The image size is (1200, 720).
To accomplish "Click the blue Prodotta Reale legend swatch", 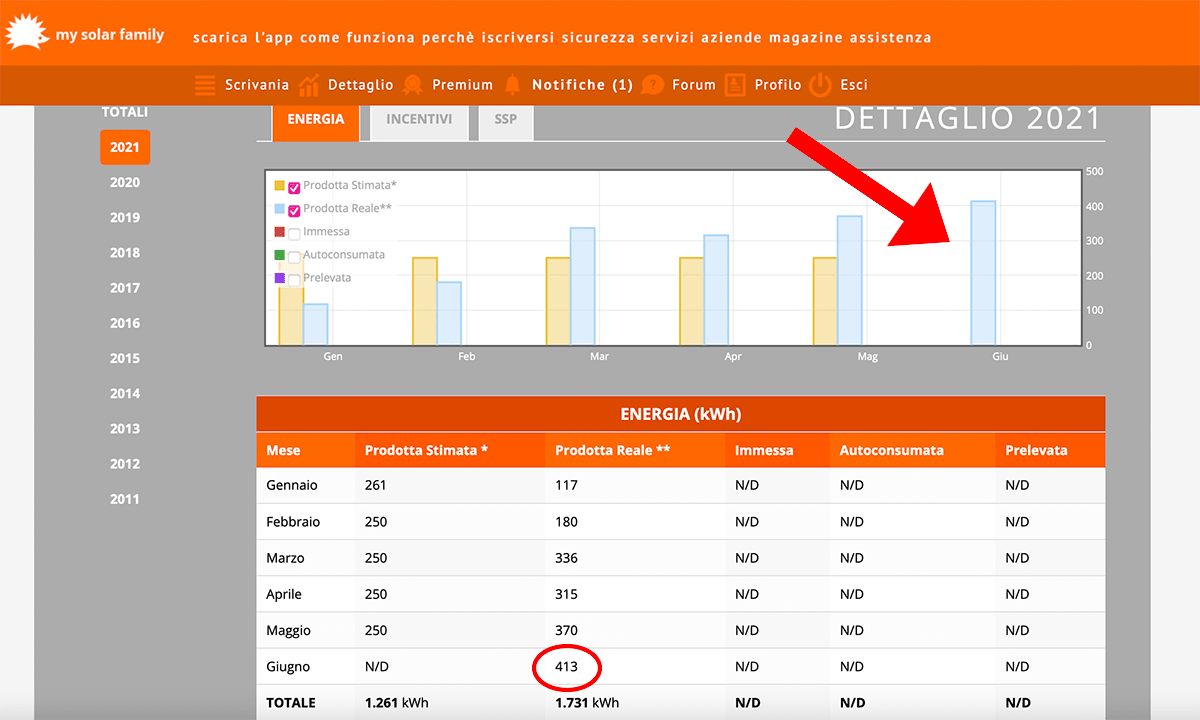I will click(280, 208).
